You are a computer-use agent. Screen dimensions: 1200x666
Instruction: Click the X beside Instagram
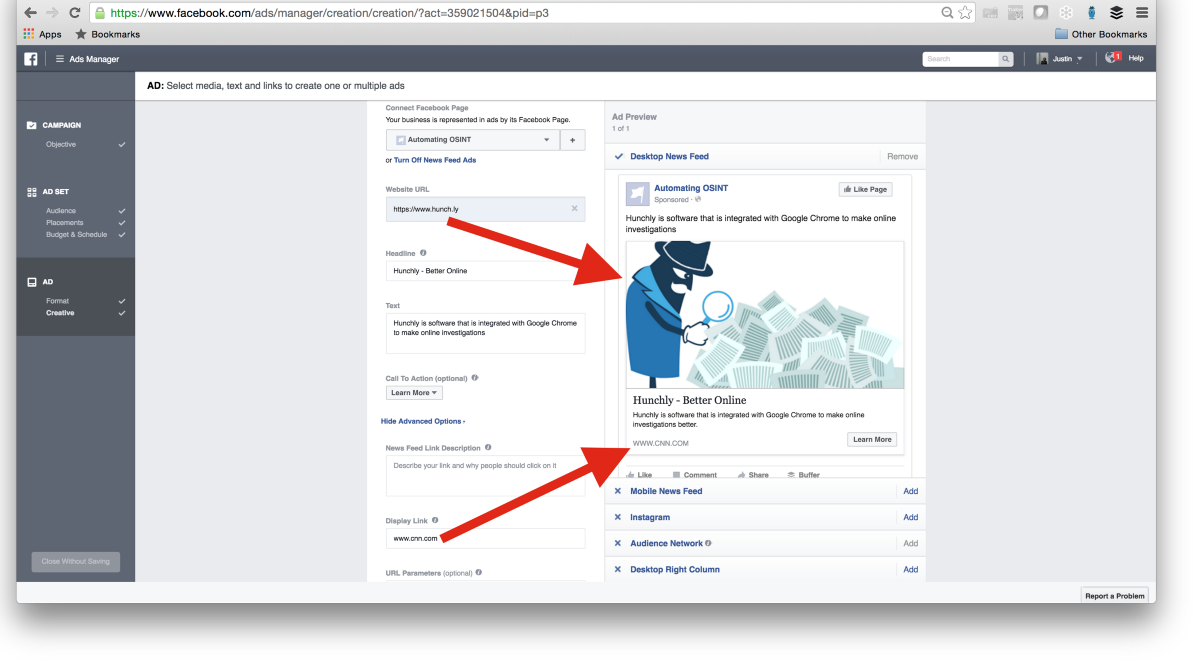pyautogui.click(x=617, y=517)
